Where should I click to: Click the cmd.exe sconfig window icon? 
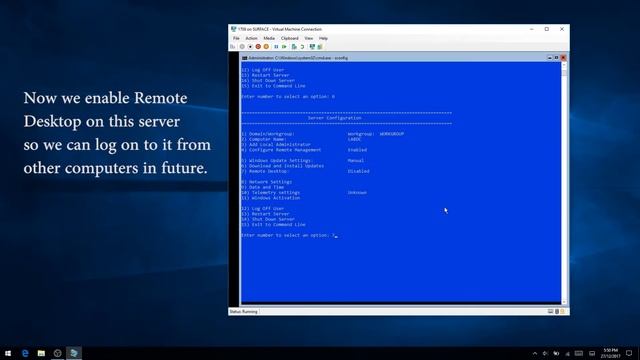245,58
